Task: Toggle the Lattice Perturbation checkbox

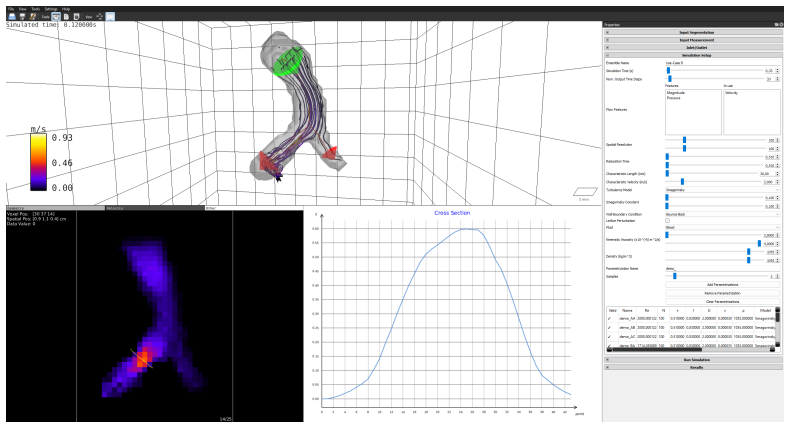Action: point(668,221)
